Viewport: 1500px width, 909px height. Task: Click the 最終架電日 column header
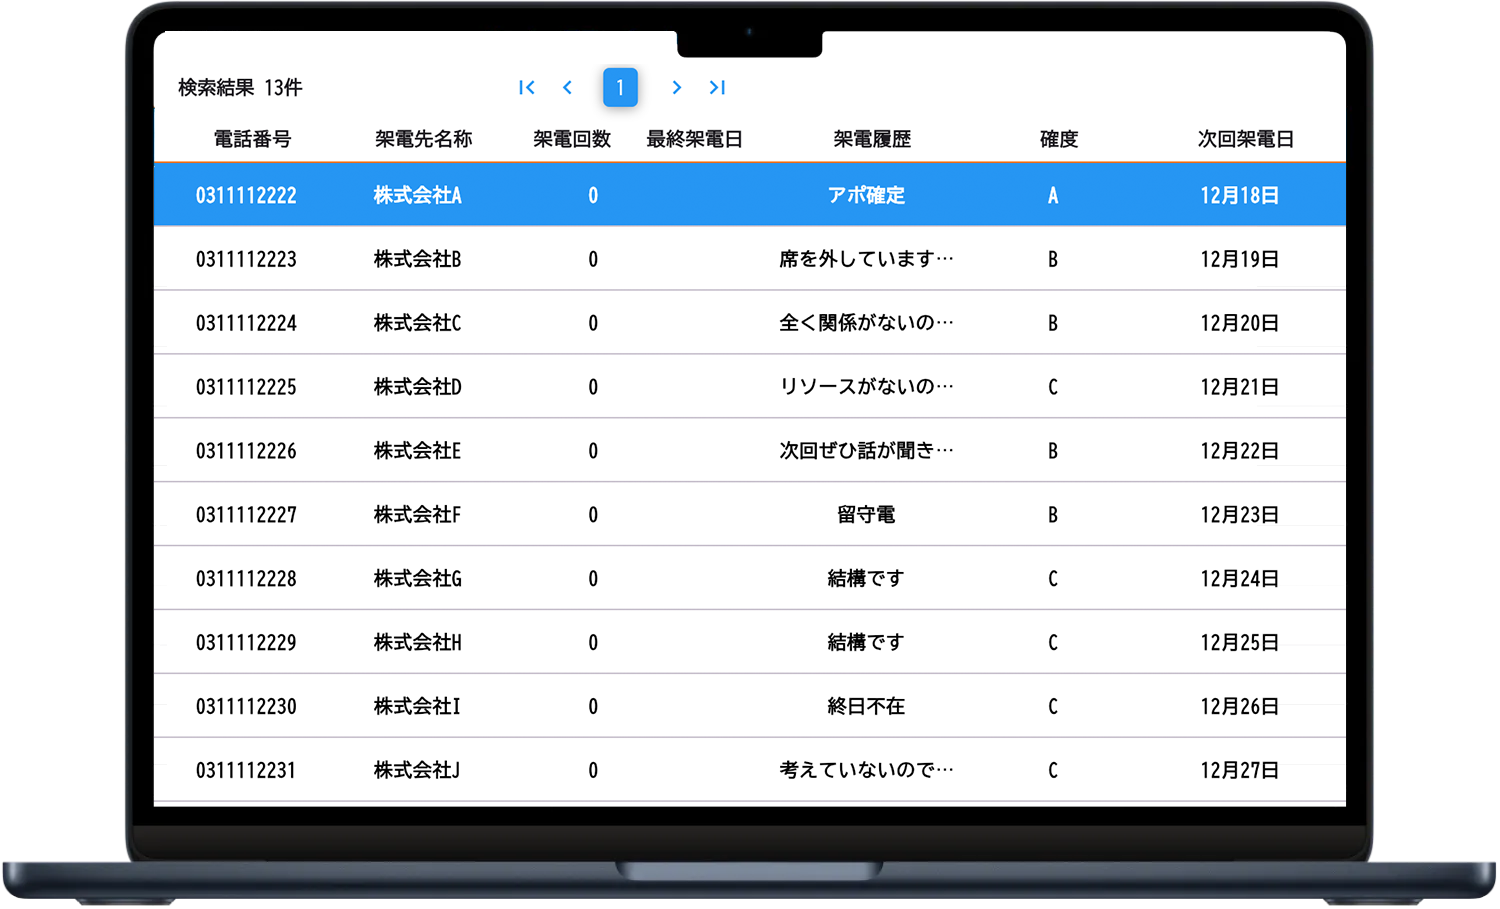point(694,139)
